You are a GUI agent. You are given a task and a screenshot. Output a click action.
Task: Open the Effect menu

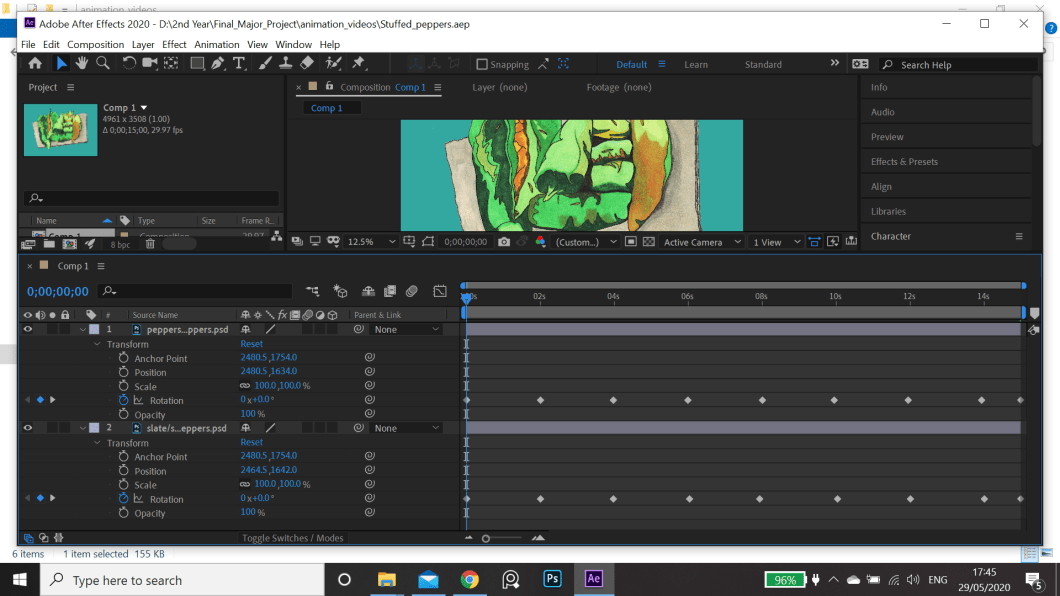tap(174, 44)
